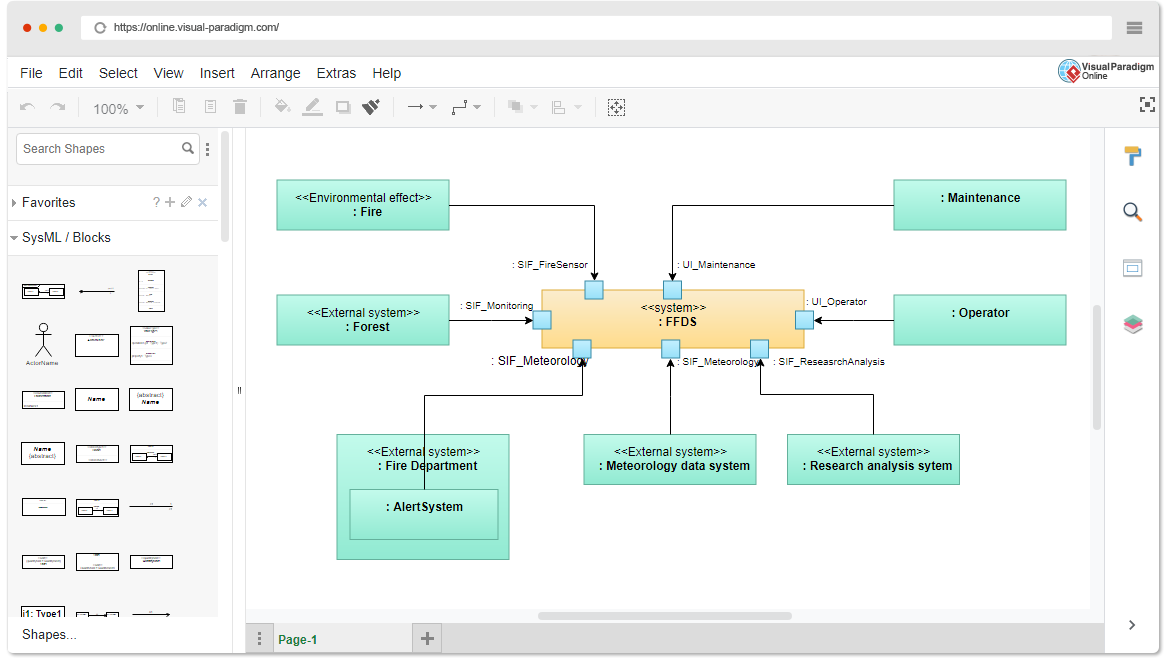Add a new page with the plus button
This screenshot has width=1170, height=665.
click(x=427, y=638)
